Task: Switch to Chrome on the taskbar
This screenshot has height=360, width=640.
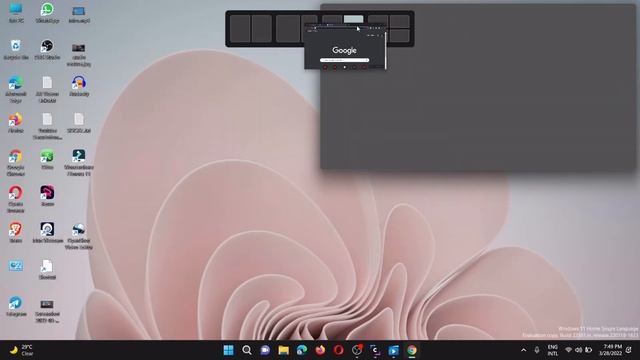Action: (x=411, y=350)
